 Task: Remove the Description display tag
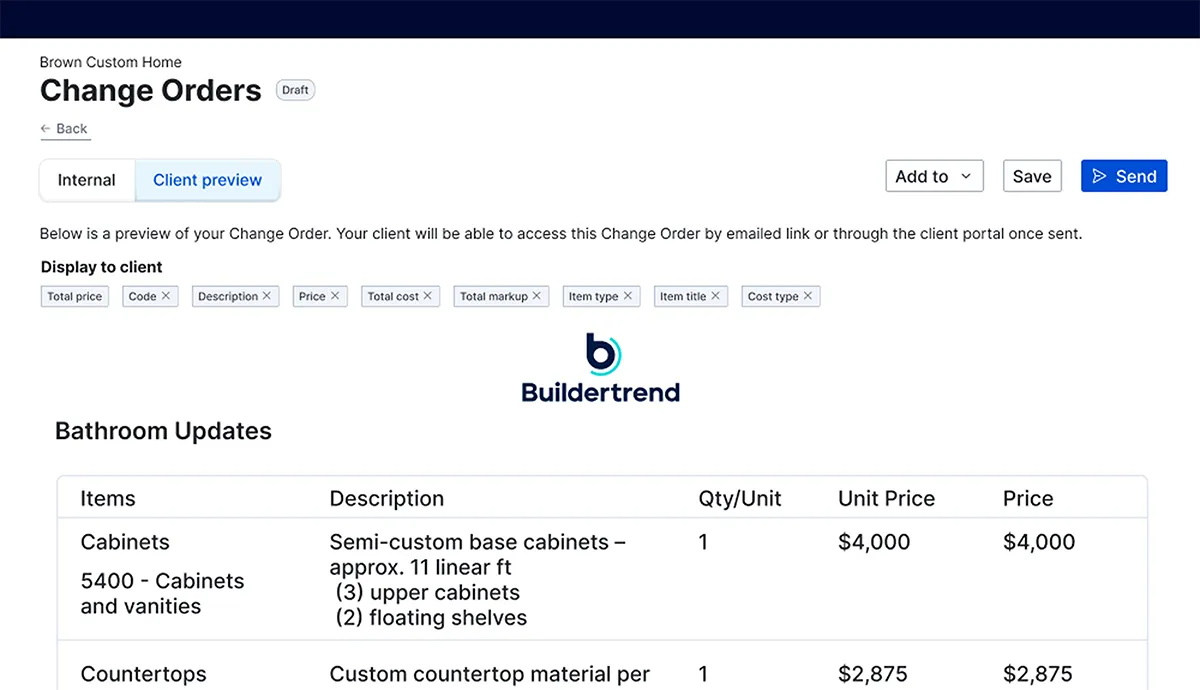(267, 296)
